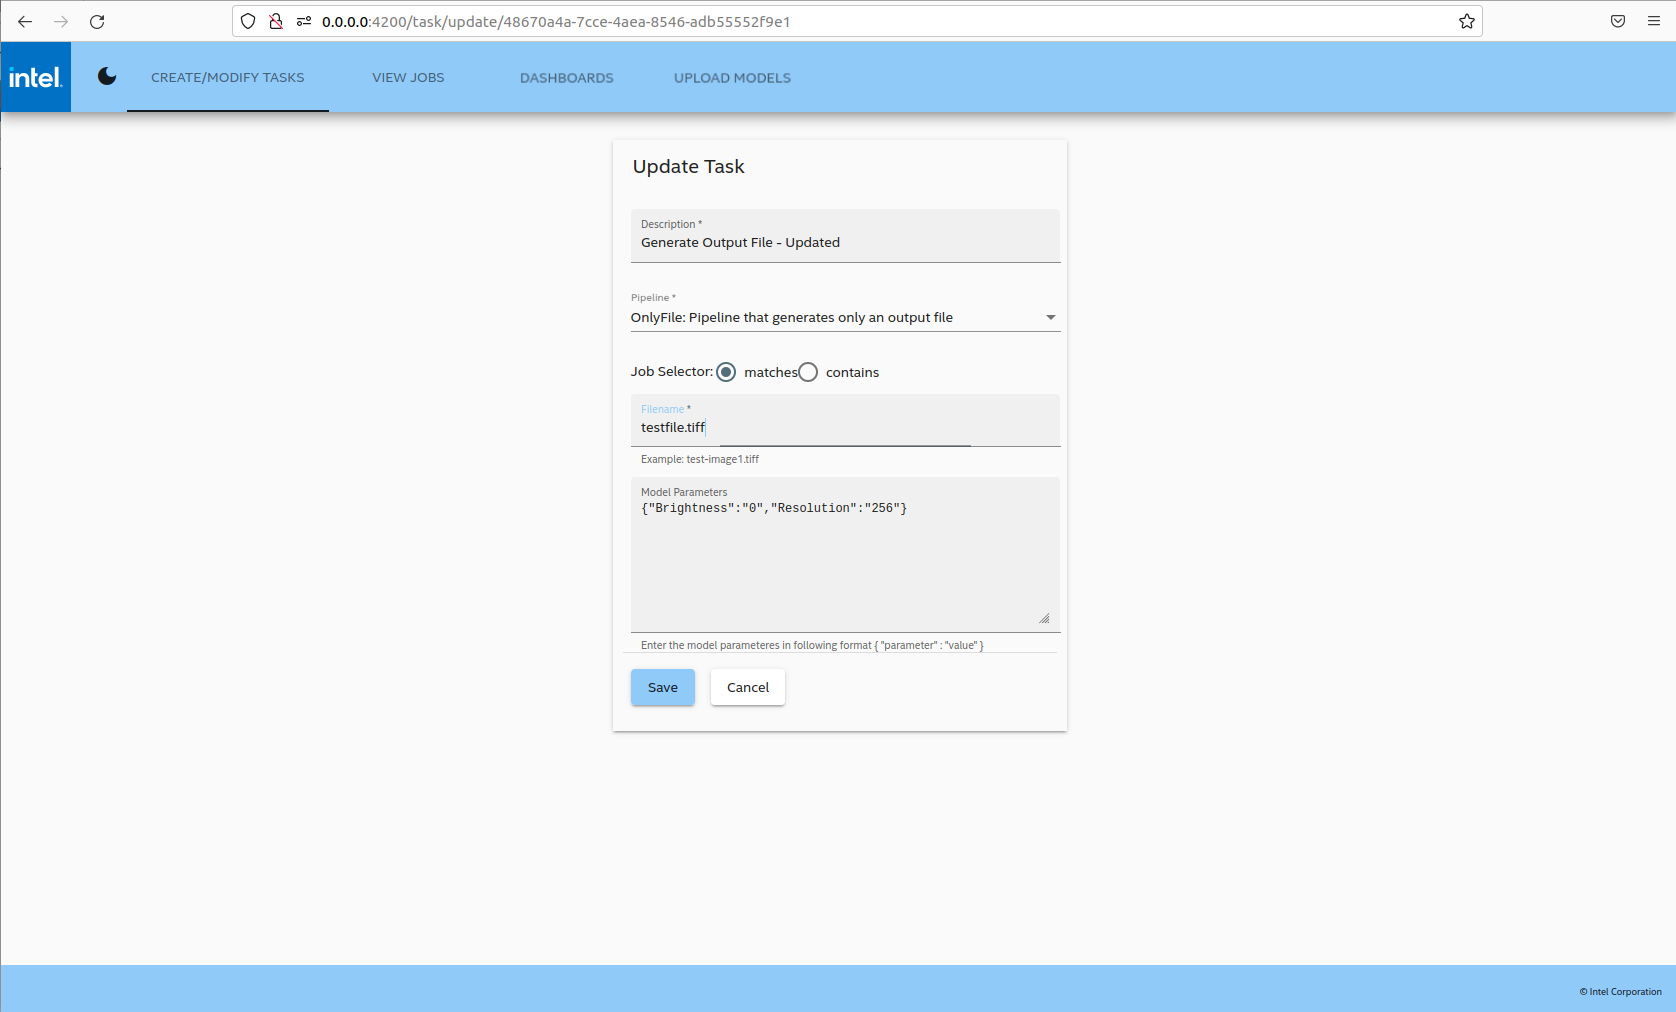Click the blocked permissions icon in address bar
This screenshot has width=1676, height=1012.
coord(276,21)
